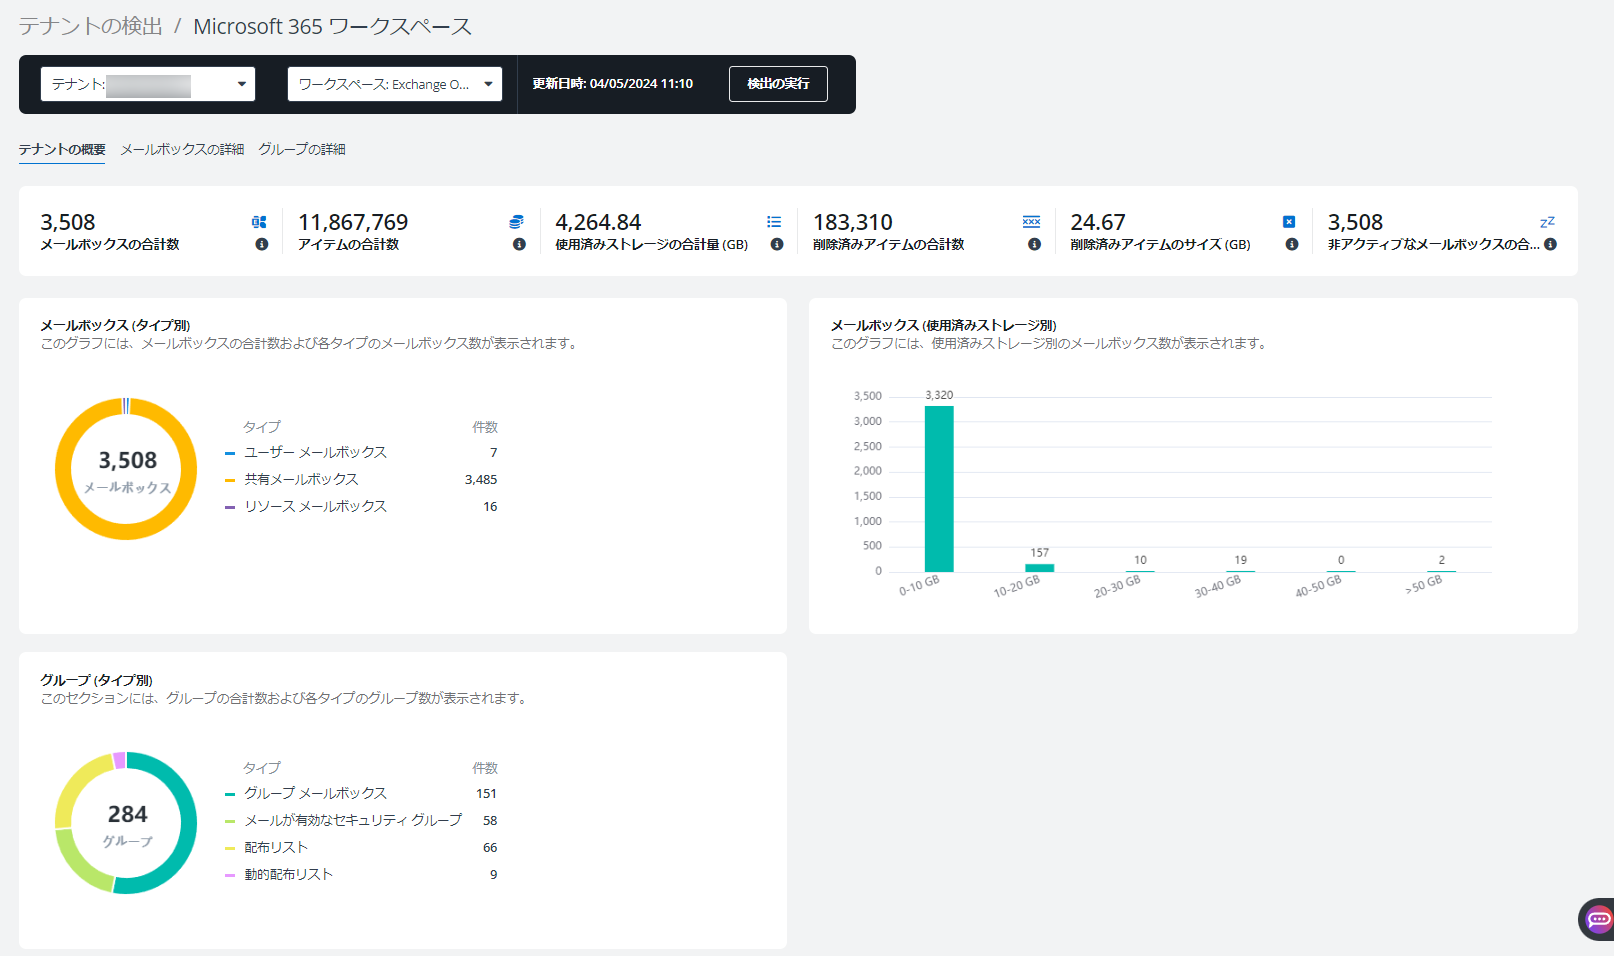This screenshot has height=956, width=1614.
Task: Click 動的配布リスト legend swatch
Action: pyautogui.click(x=230, y=875)
